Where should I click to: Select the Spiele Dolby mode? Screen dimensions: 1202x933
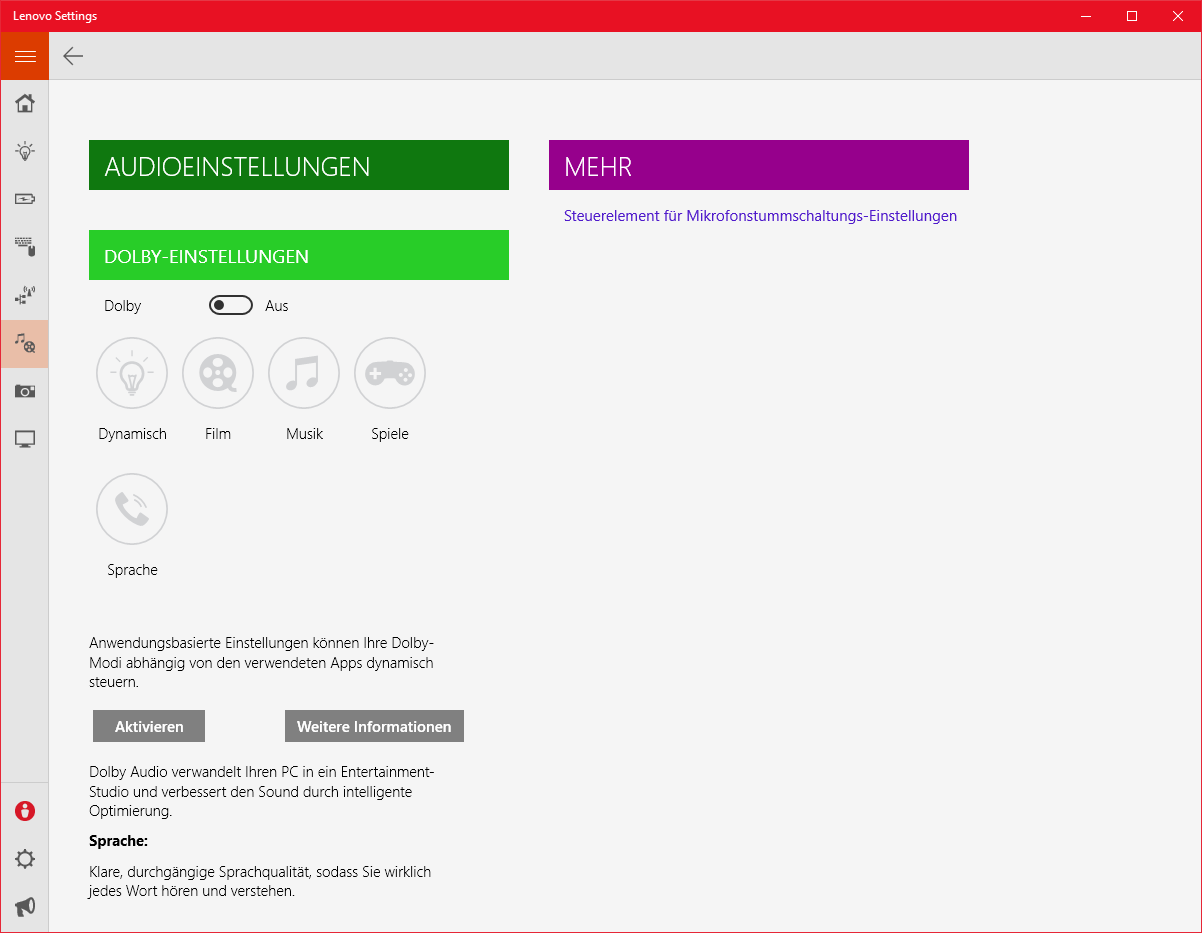390,374
